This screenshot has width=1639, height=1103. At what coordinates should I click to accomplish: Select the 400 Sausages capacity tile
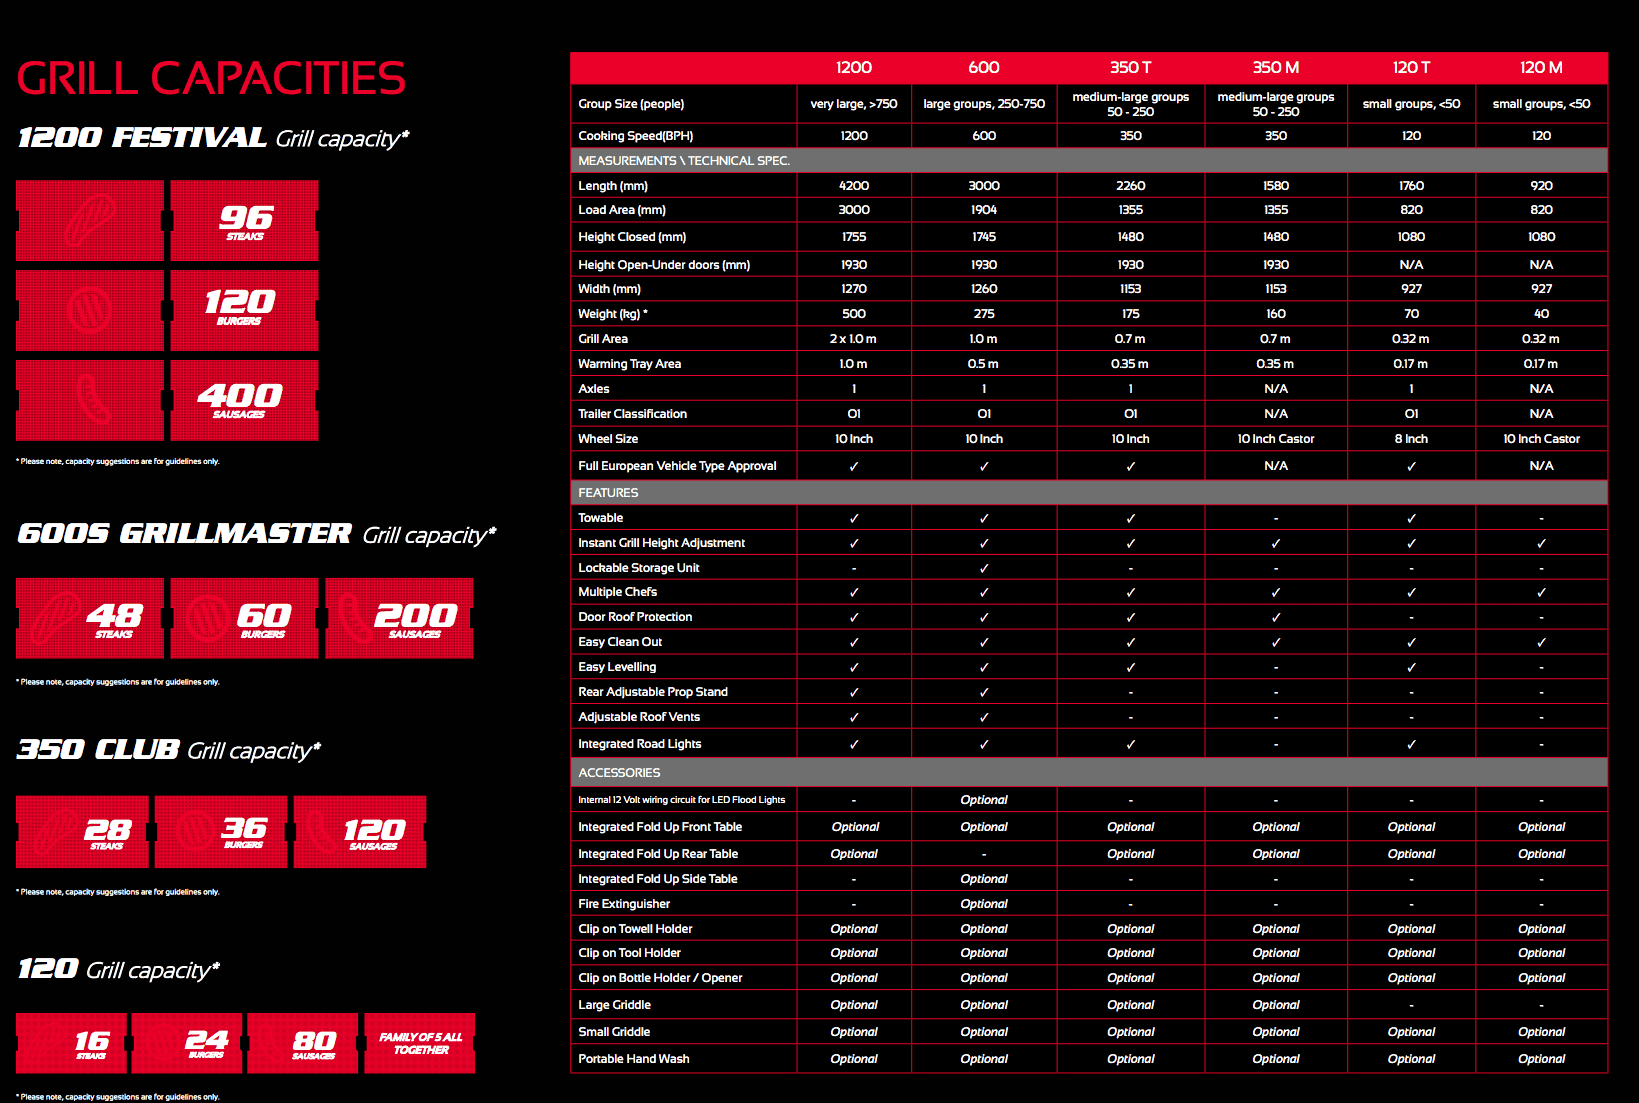click(x=245, y=400)
